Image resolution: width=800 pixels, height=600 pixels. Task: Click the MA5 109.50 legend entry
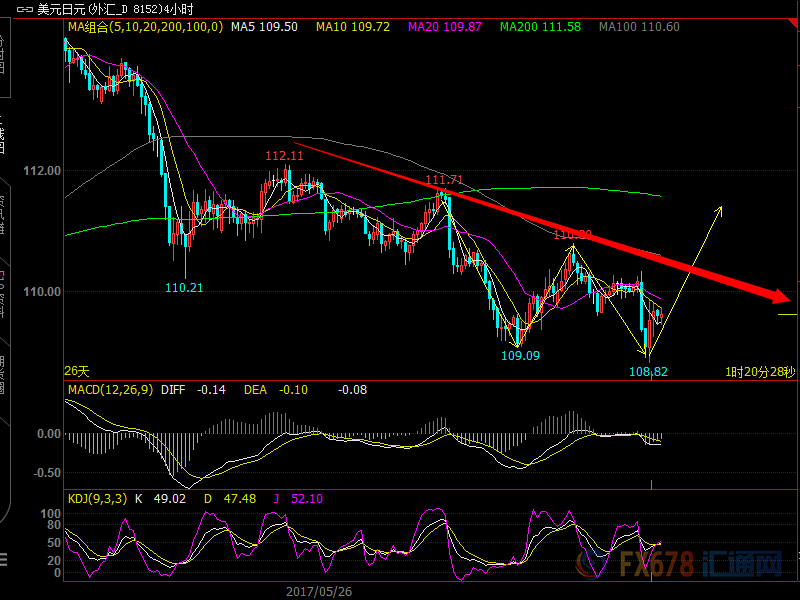264,27
